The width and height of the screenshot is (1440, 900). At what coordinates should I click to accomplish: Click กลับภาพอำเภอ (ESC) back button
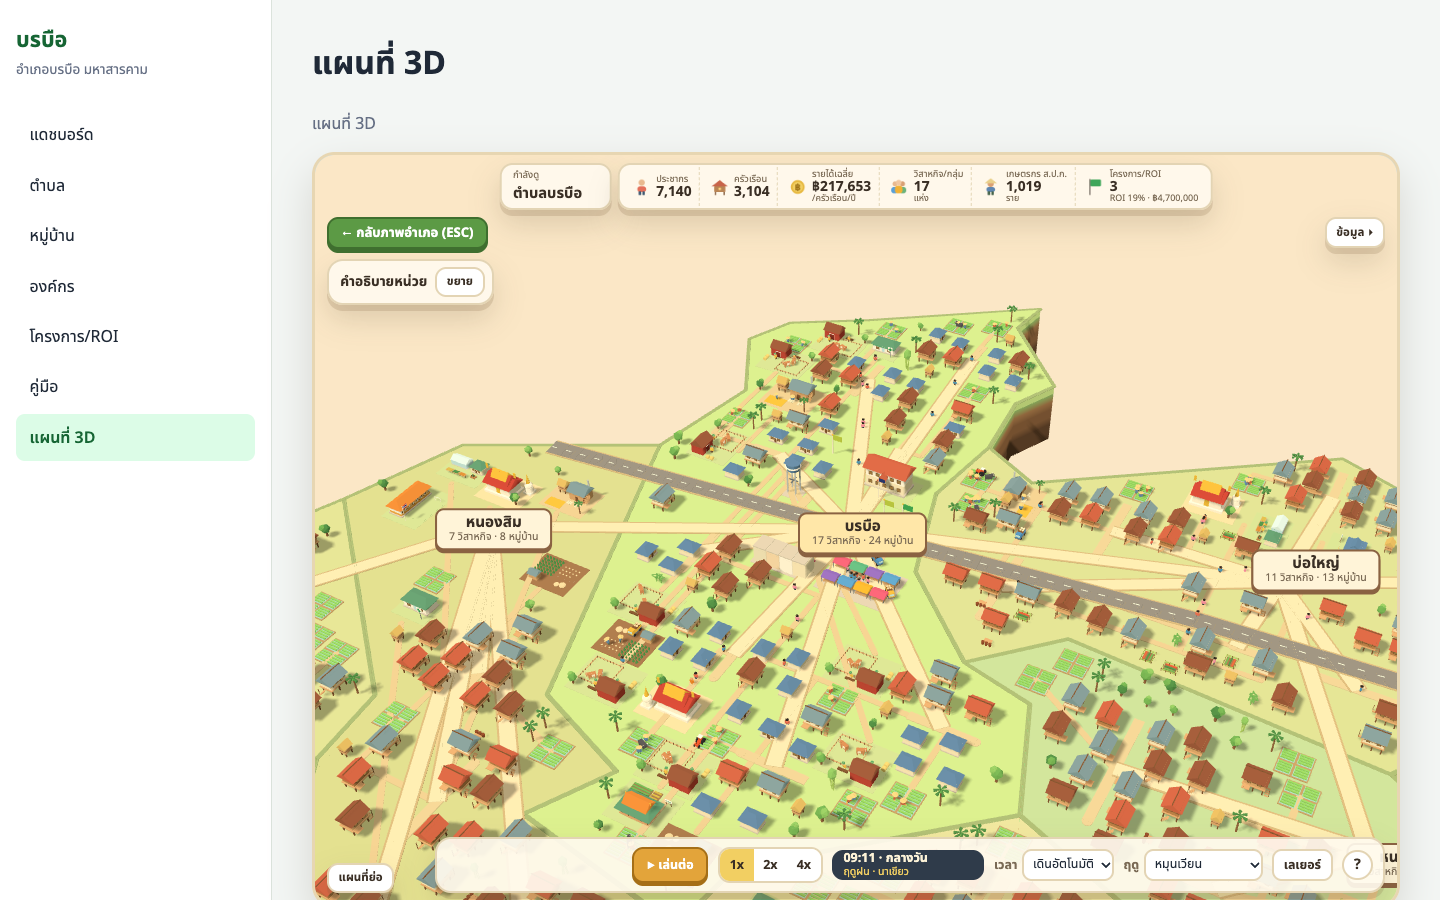point(407,233)
